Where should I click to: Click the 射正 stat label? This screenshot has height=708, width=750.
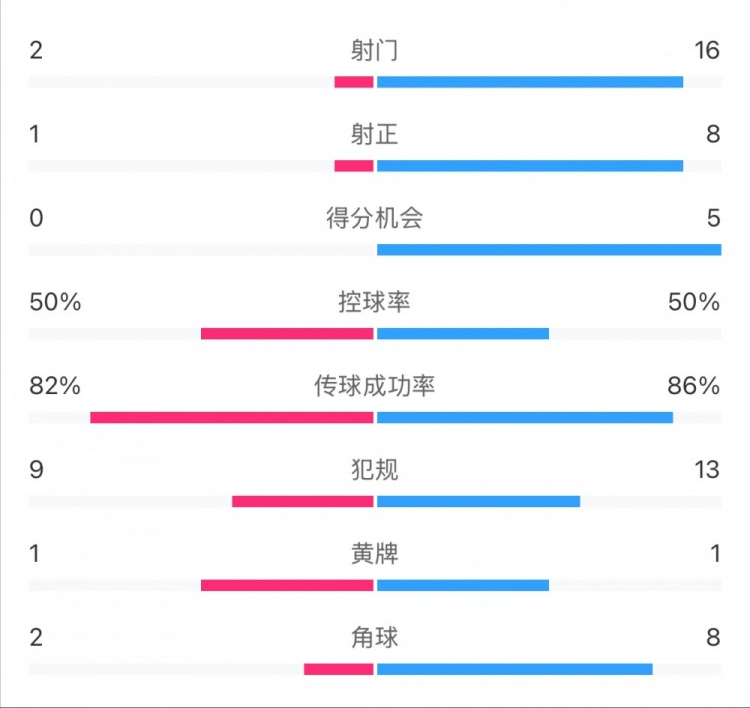(374, 134)
